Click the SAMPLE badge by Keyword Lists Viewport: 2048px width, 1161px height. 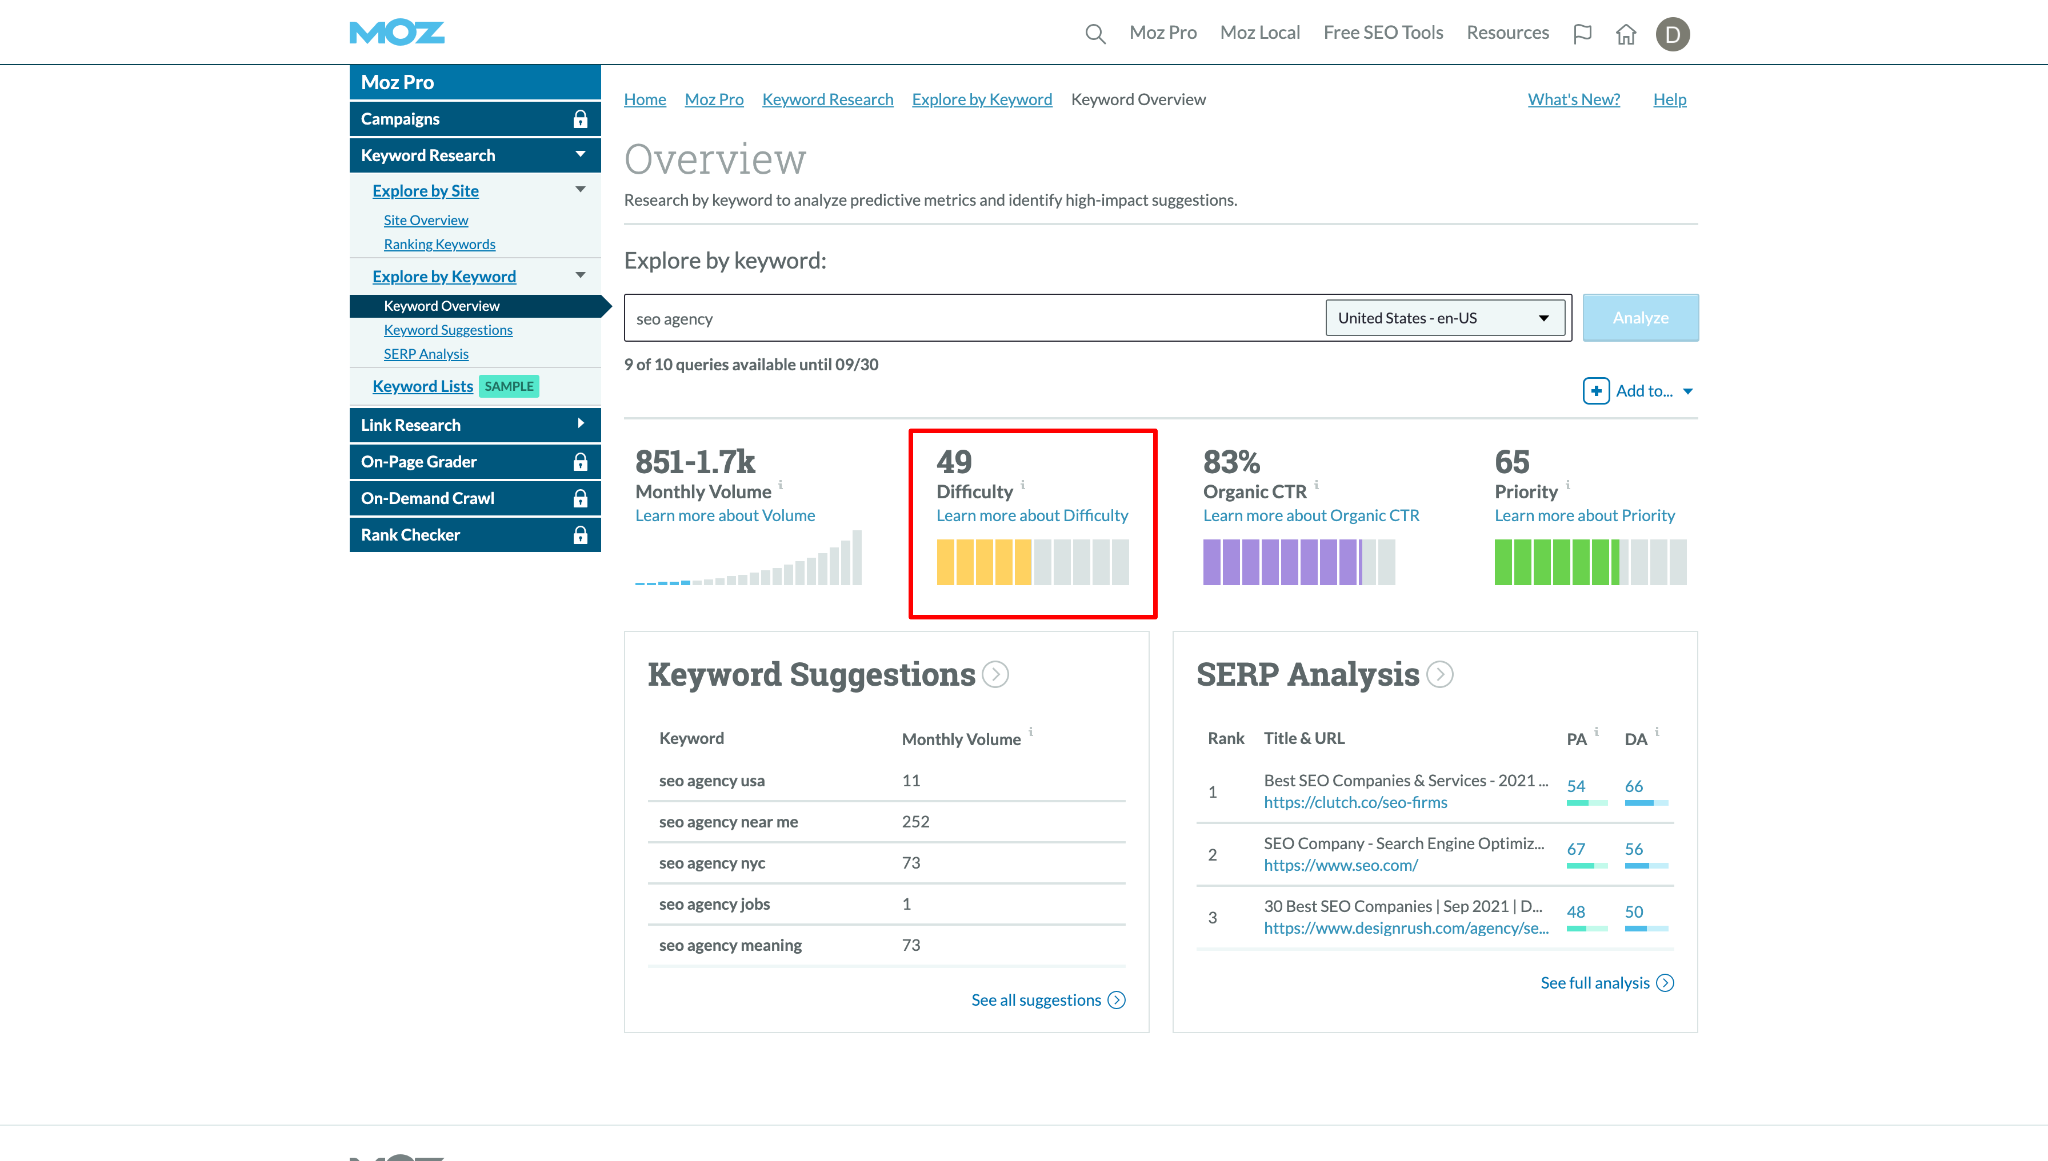pos(509,386)
